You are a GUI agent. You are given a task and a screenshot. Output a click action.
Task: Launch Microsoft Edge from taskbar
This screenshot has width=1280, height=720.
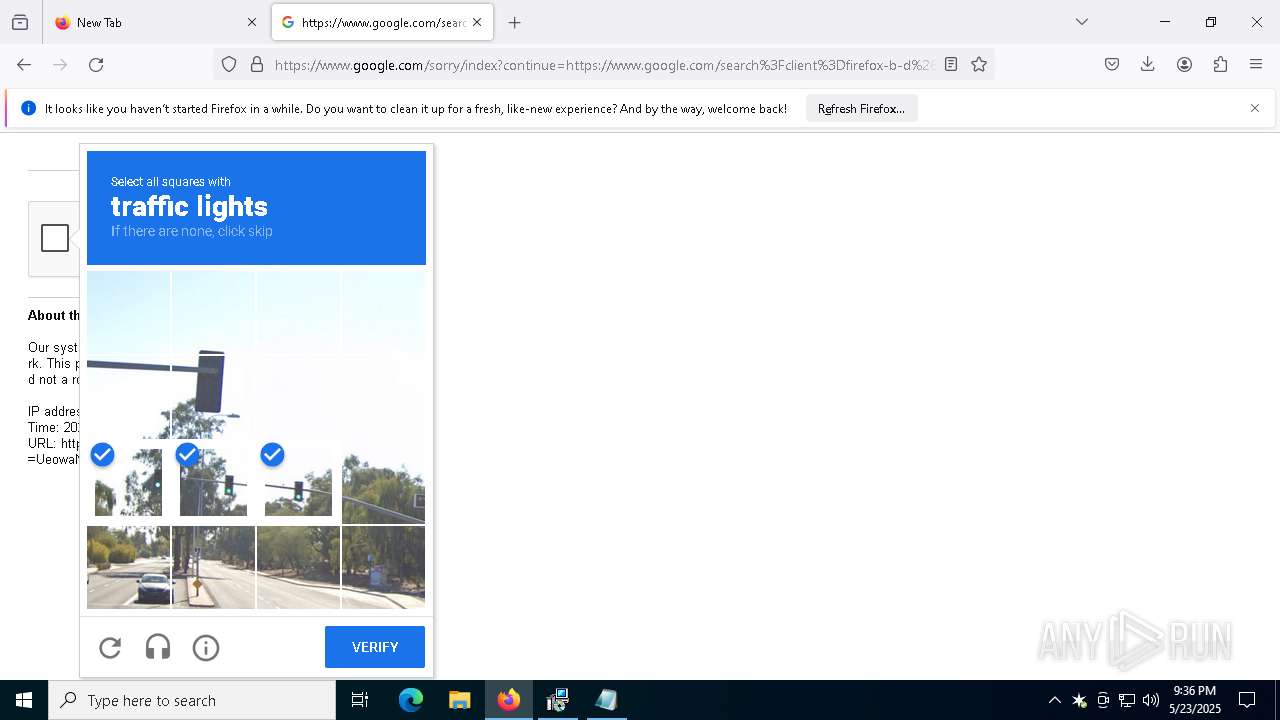coord(411,700)
